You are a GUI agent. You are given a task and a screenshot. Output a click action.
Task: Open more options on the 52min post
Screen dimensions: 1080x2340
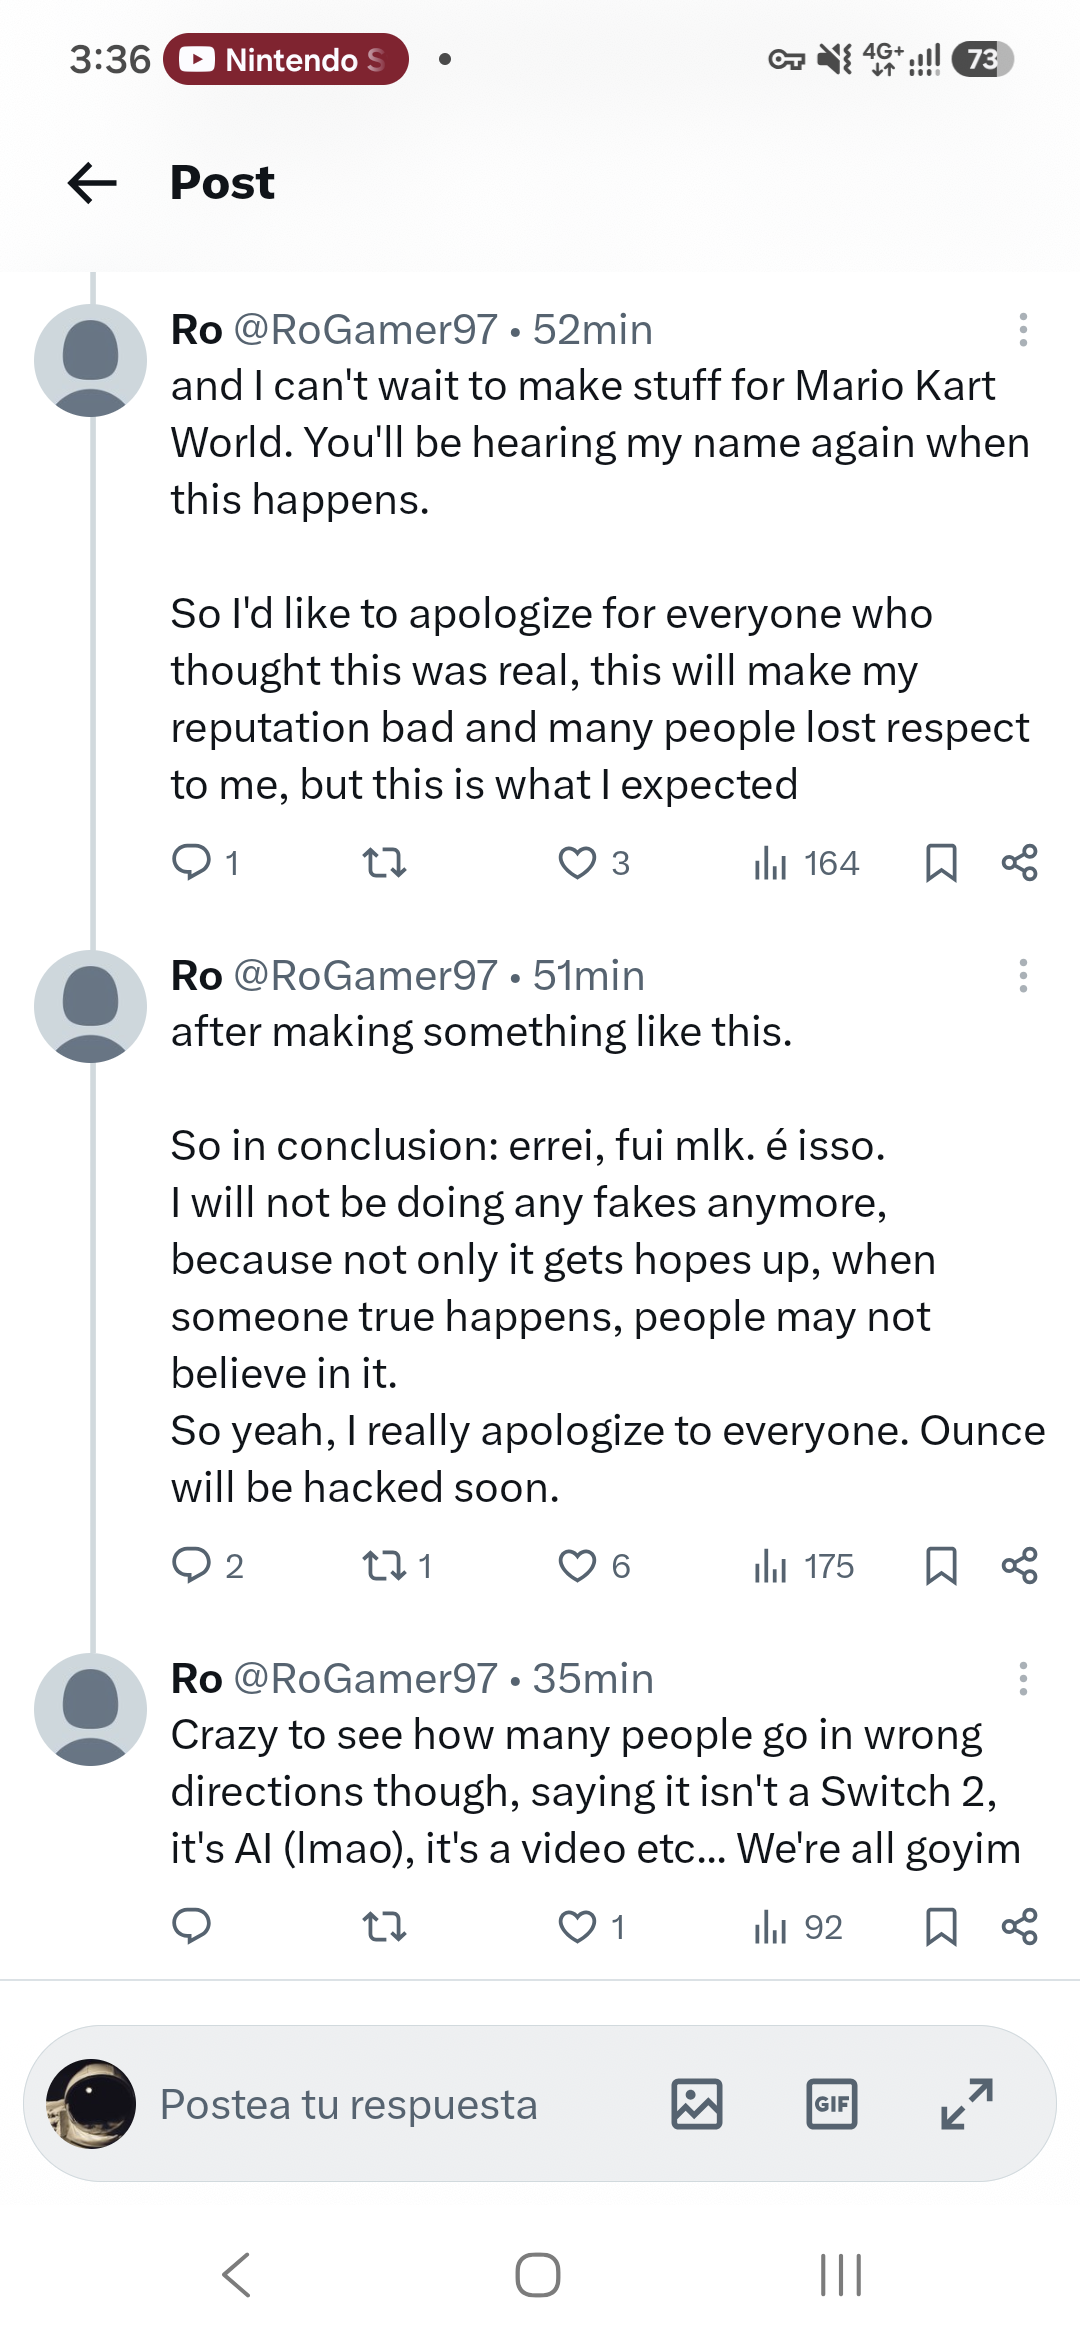(x=1023, y=330)
